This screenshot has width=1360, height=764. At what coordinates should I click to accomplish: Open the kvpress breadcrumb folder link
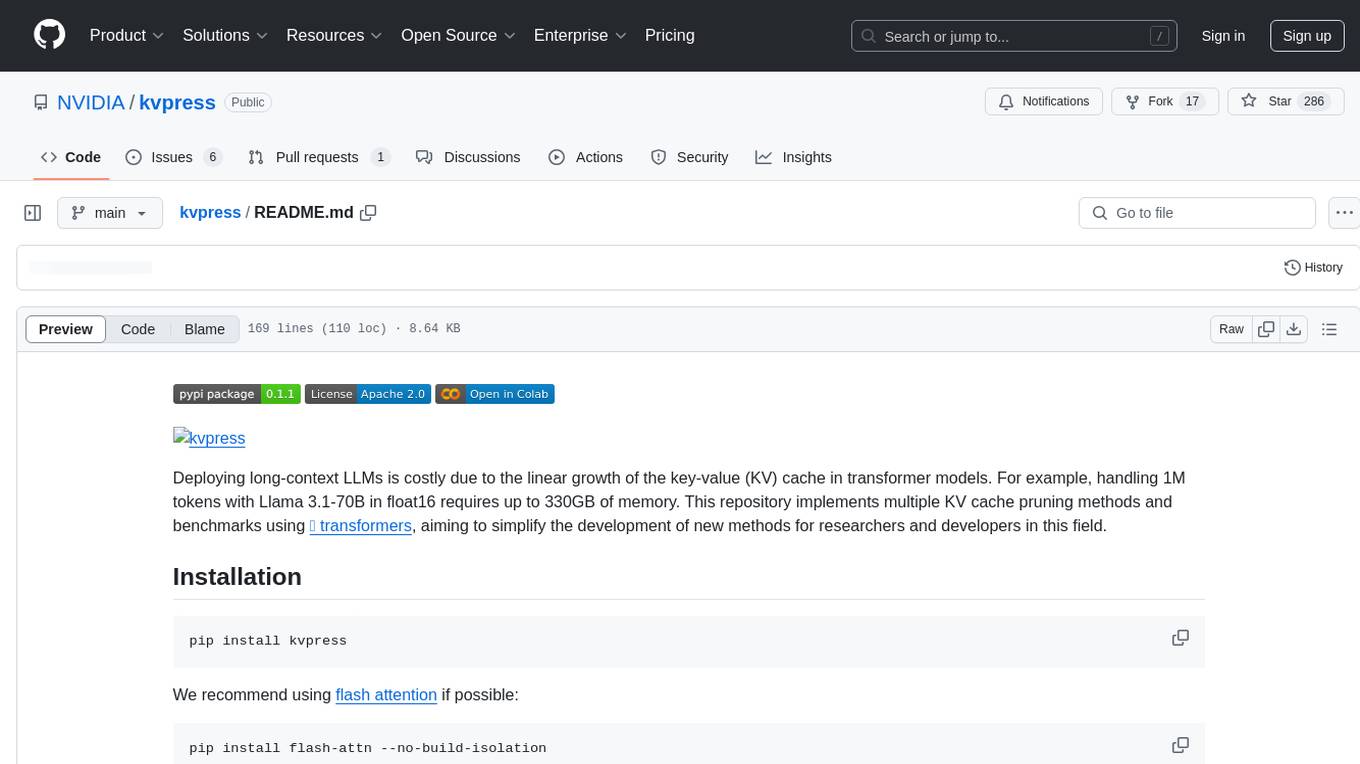coord(210,213)
